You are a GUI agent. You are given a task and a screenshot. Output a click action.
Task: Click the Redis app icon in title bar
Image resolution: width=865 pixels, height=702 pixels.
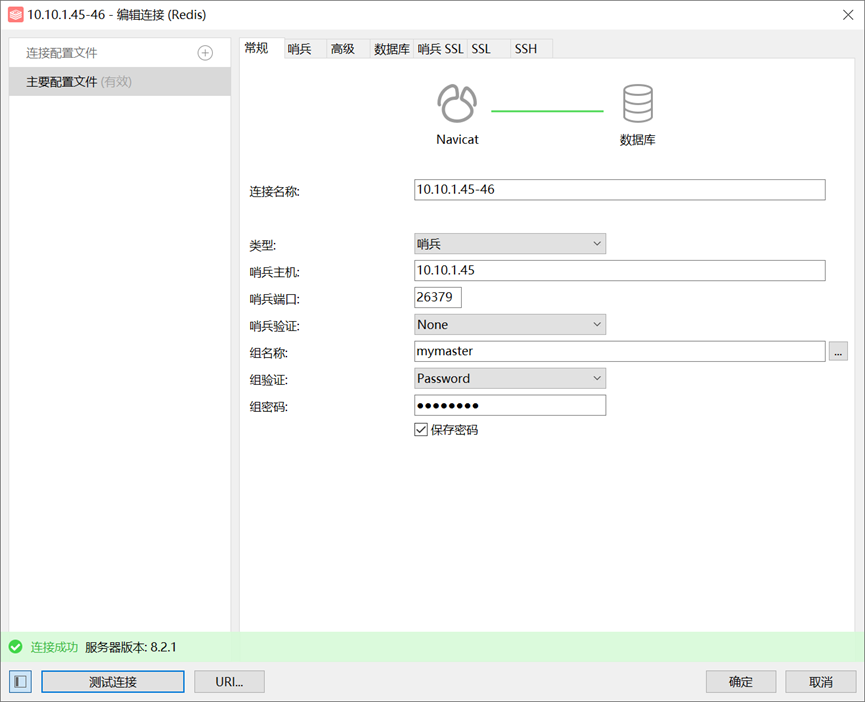[15, 14]
